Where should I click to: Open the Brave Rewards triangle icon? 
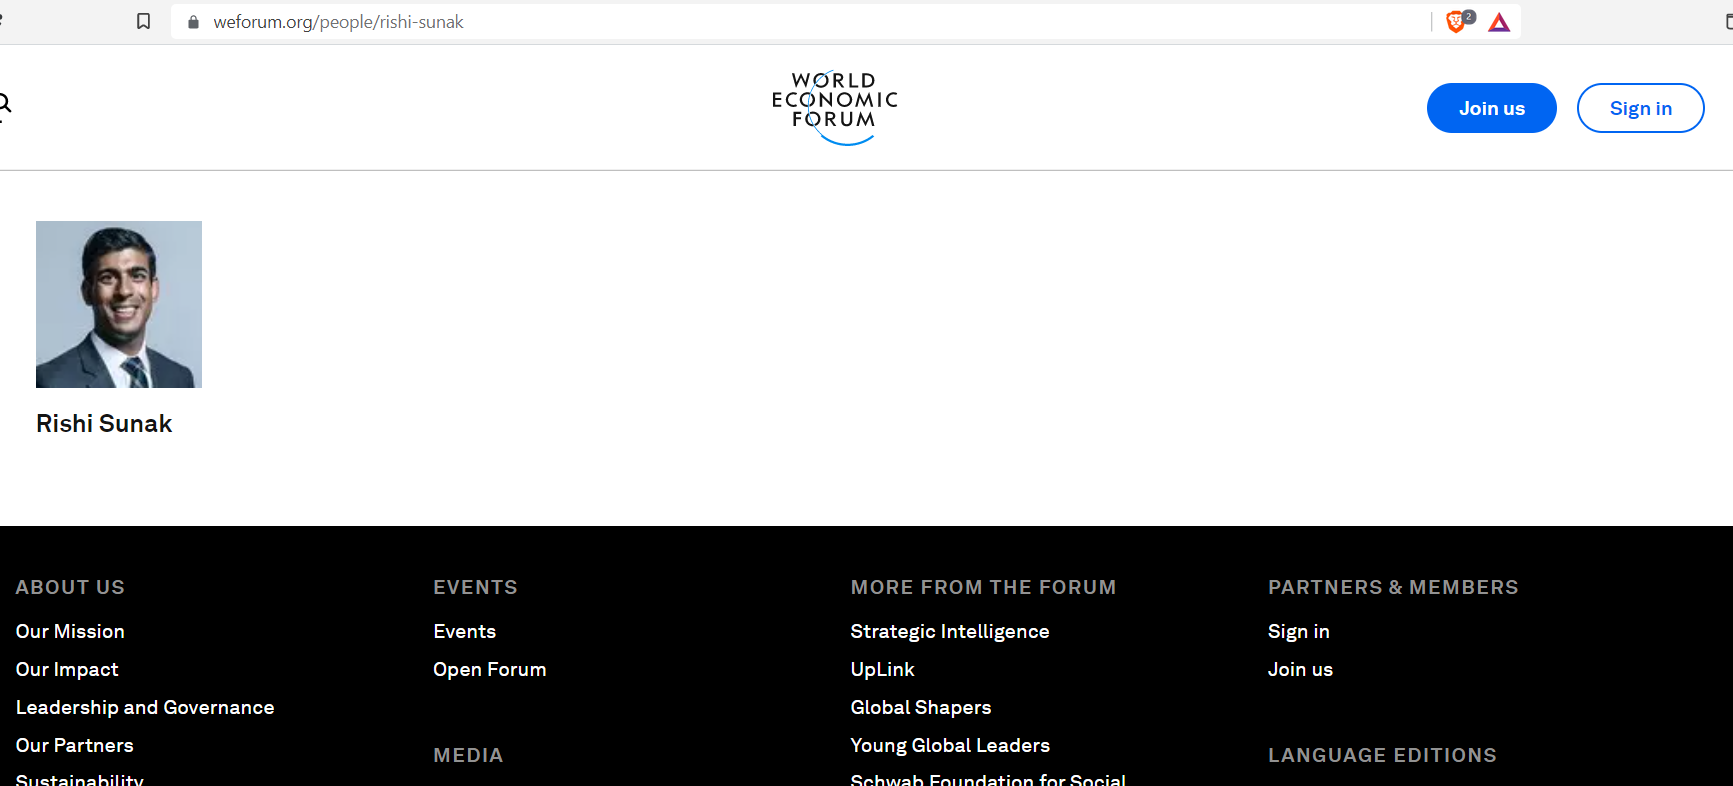(1499, 22)
